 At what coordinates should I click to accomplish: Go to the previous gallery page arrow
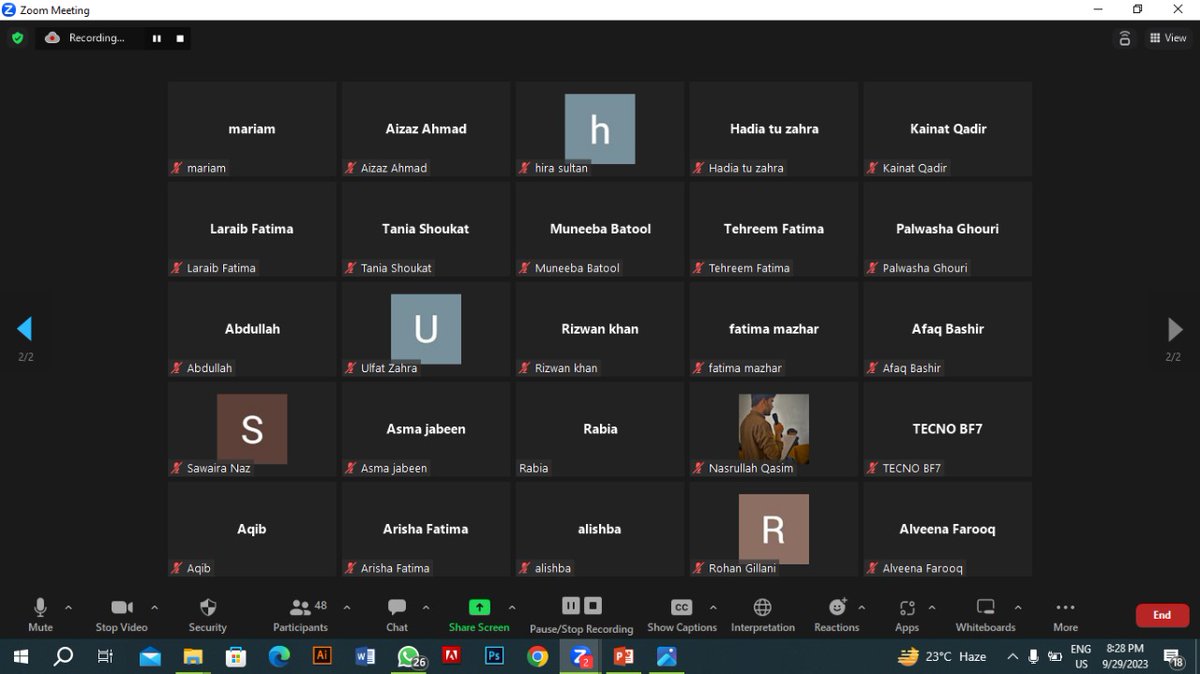coord(25,329)
